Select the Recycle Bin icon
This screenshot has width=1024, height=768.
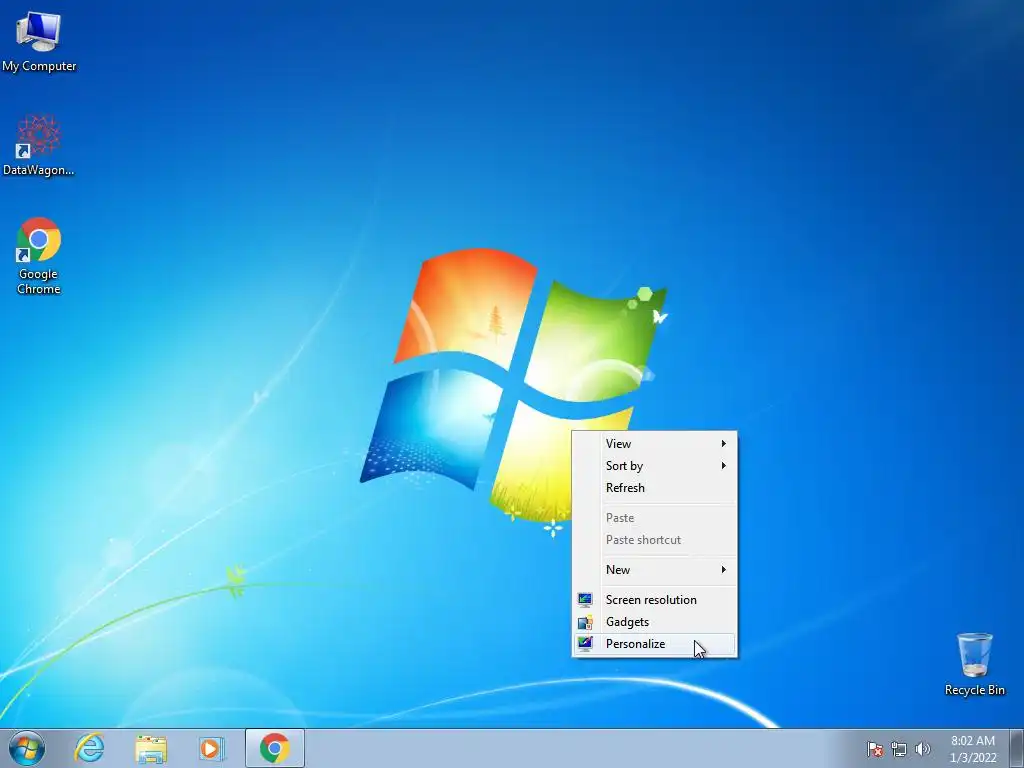coord(974,664)
